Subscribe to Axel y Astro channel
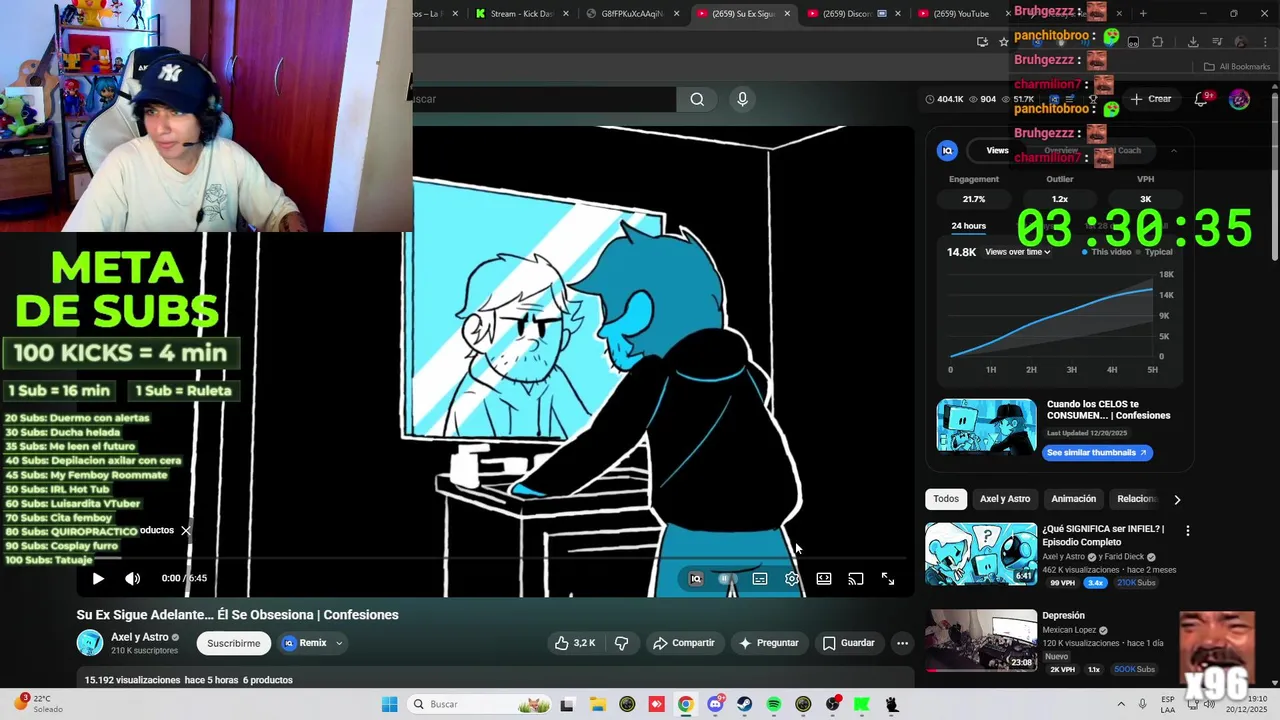Image resolution: width=1280 pixels, height=720 pixels. tap(234, 643)
